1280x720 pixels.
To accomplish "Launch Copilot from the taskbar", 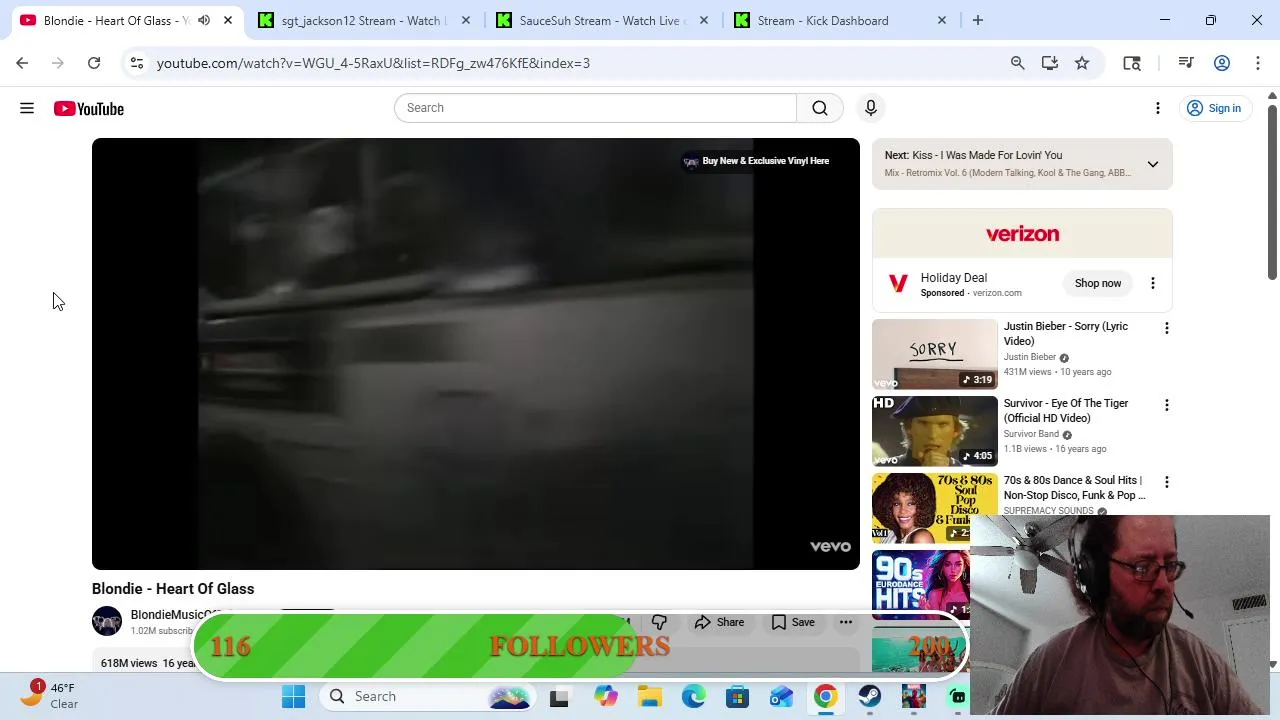I will coord(606,696).
